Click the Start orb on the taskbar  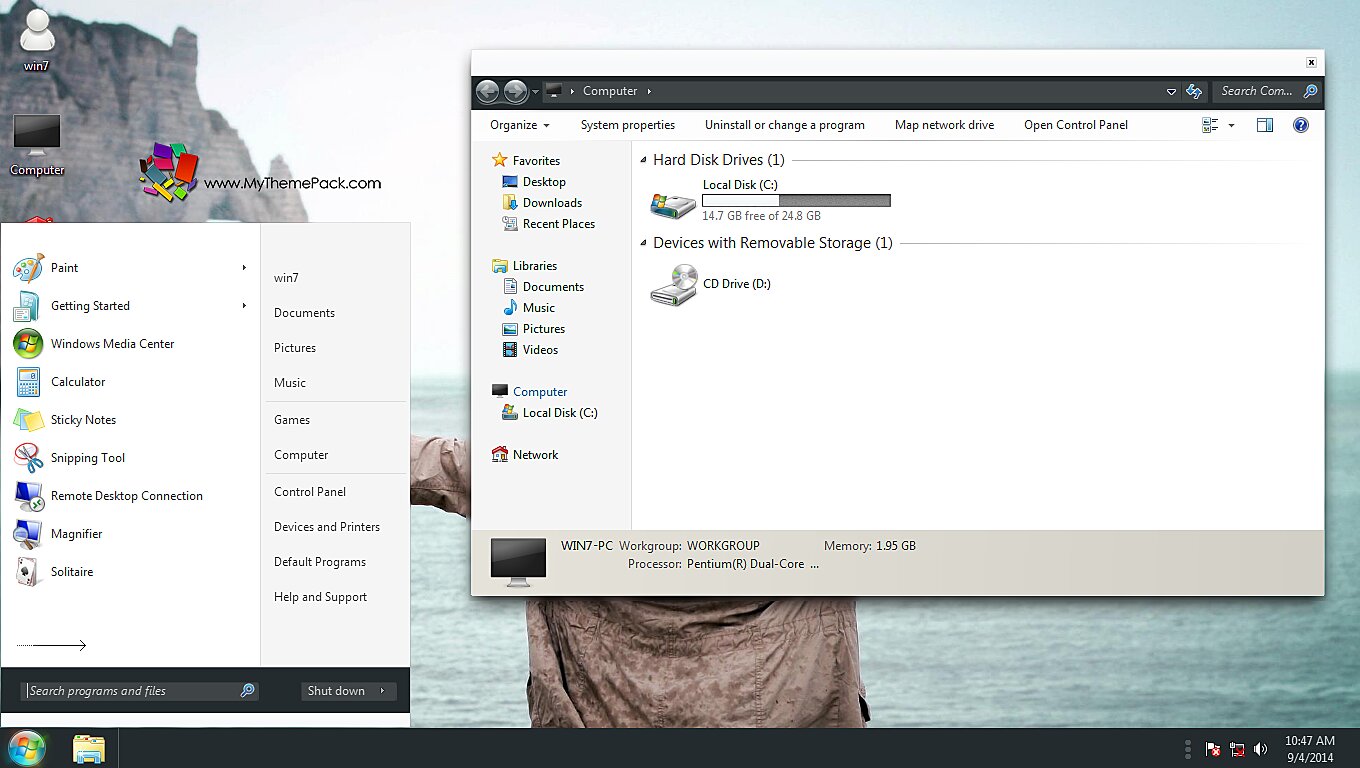(x=26, y=748)
